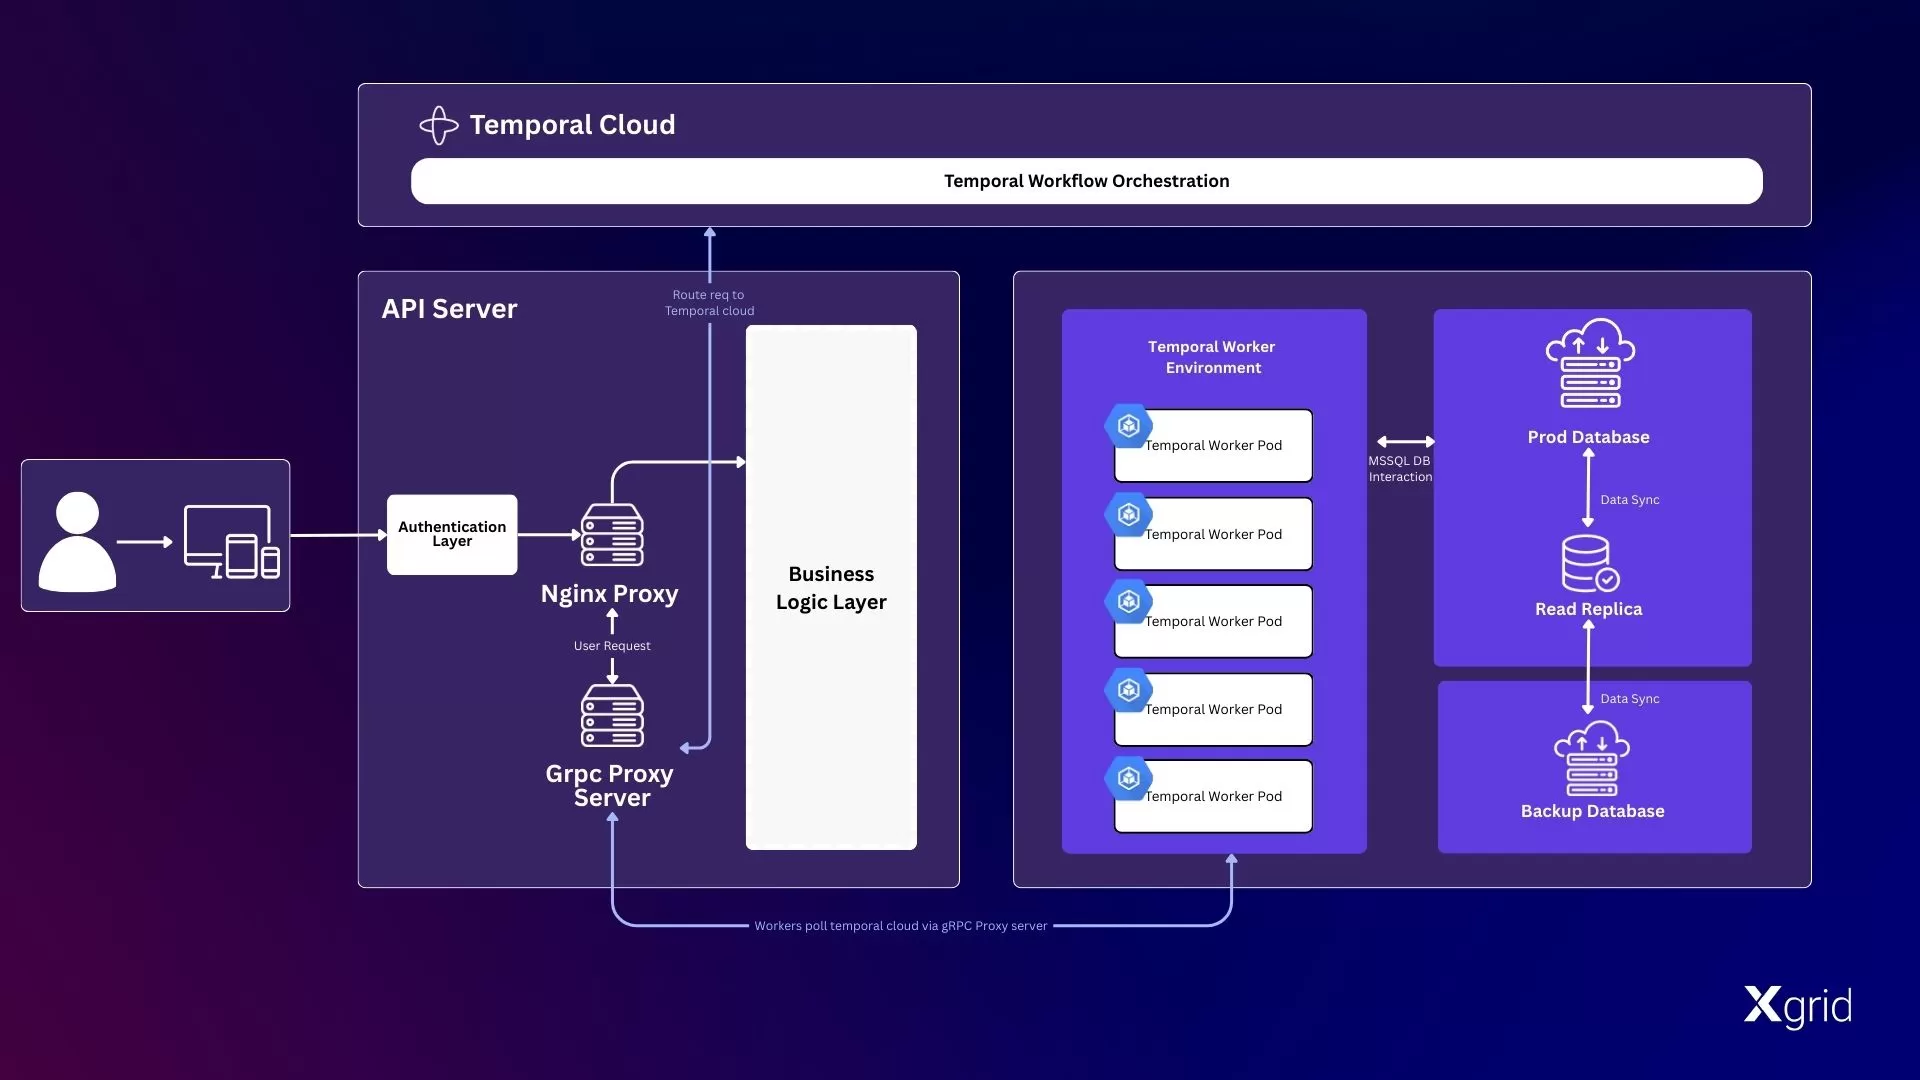
Task: Select the second Temporal Worker Pod box
Action: 1213,534
